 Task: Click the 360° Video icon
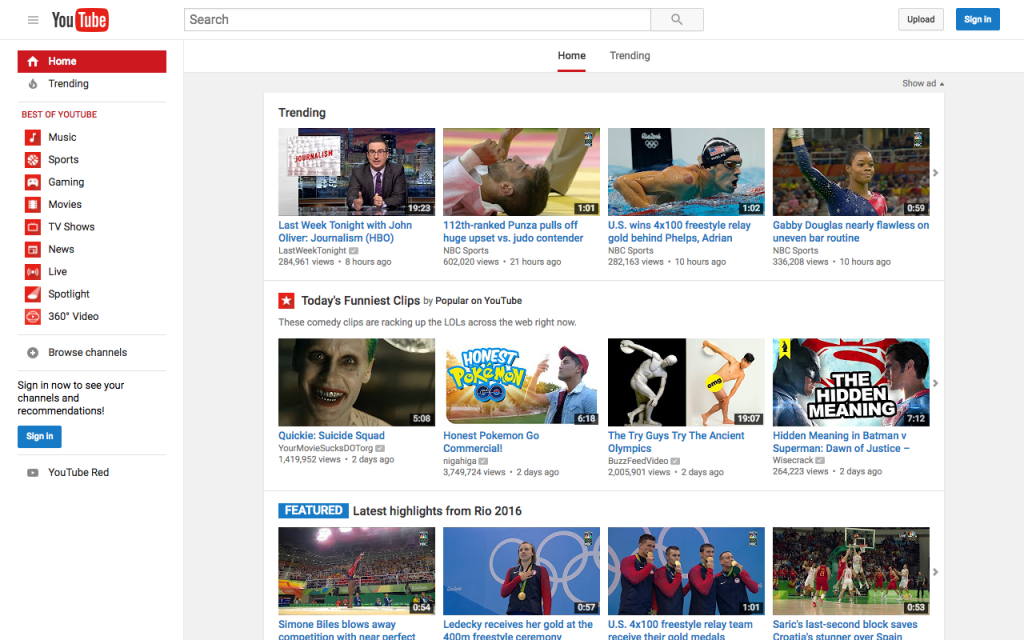pos(33,317)
